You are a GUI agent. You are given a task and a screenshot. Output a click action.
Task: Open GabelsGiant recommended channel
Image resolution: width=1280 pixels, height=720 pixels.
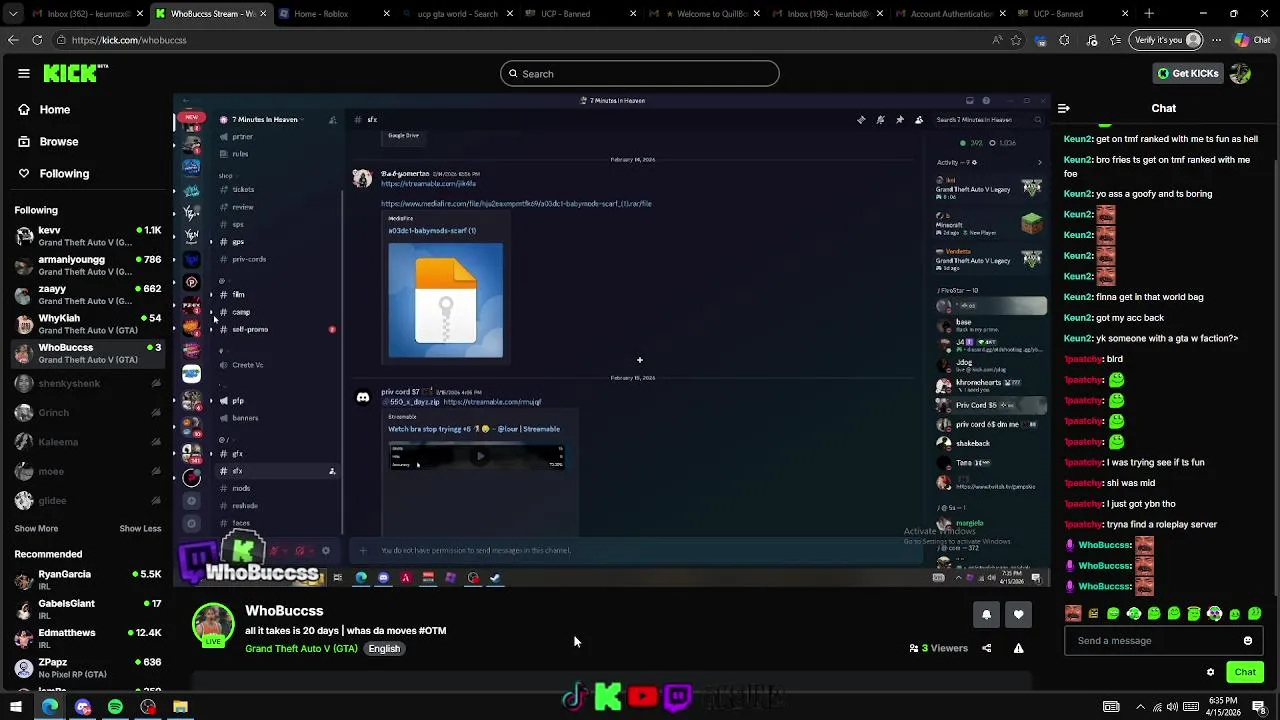(88, 609)
